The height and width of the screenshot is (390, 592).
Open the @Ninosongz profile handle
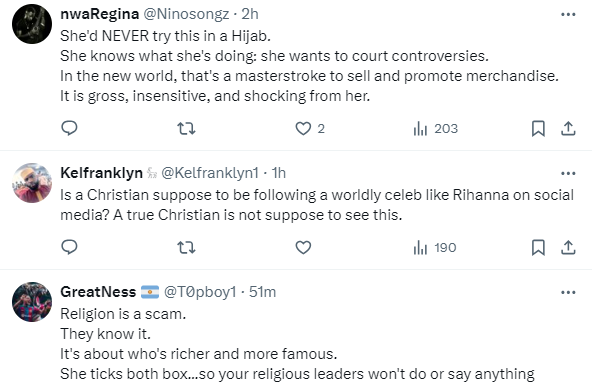[x=186, y=14]
